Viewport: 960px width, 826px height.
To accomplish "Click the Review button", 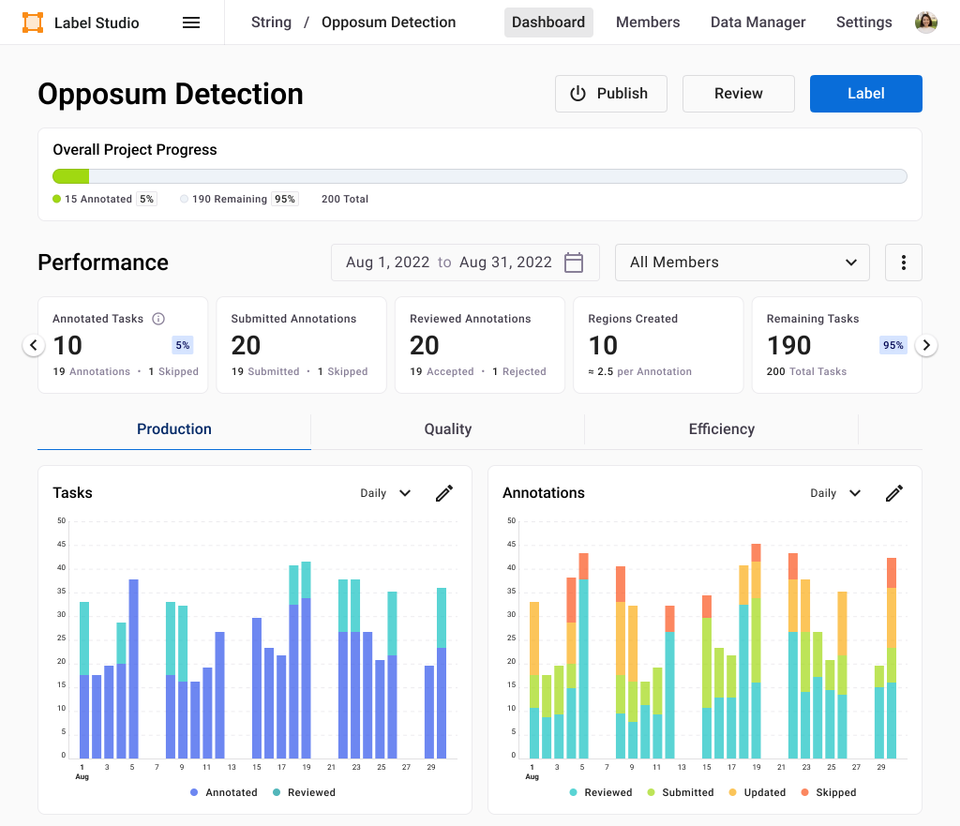I will coord(738,93).
